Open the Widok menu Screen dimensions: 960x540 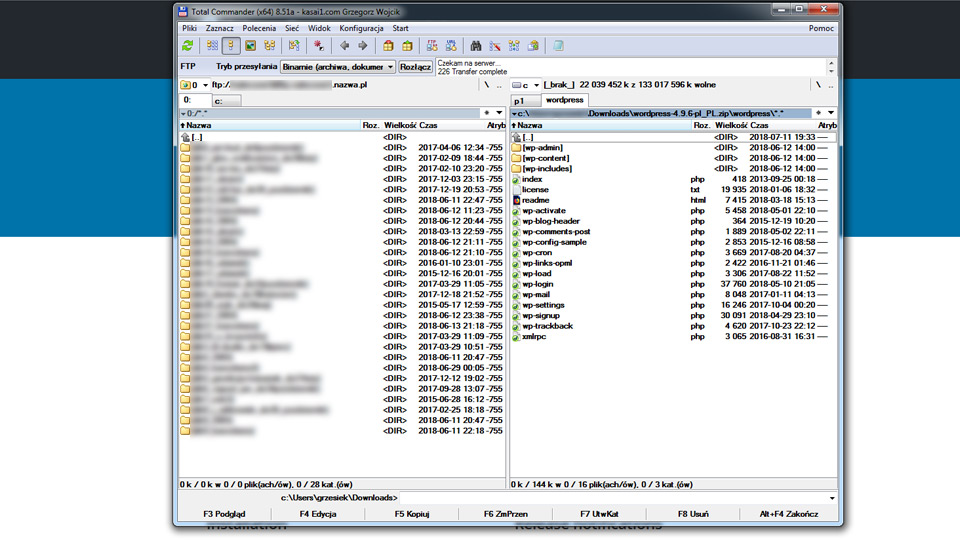tap(319, 28)
